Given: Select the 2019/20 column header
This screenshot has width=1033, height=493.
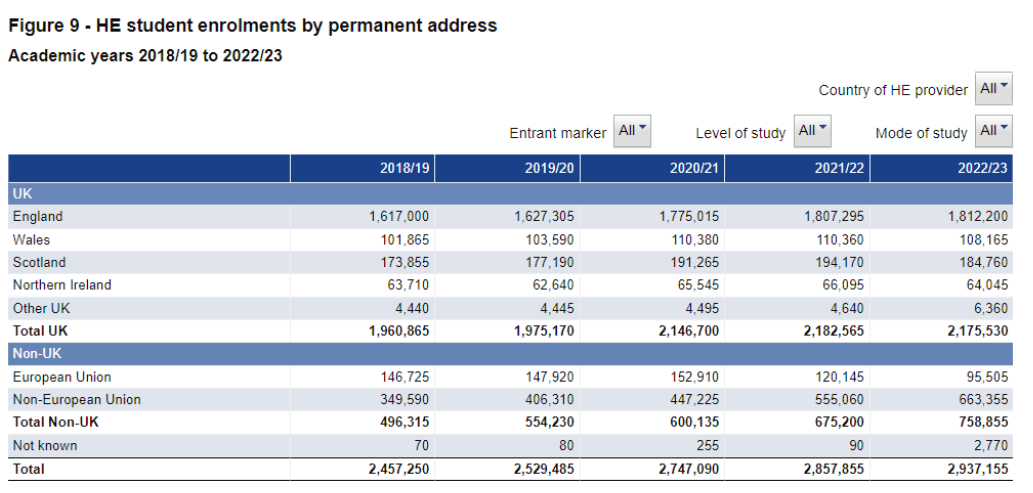Looking at the screenshot, I should 550,169.
